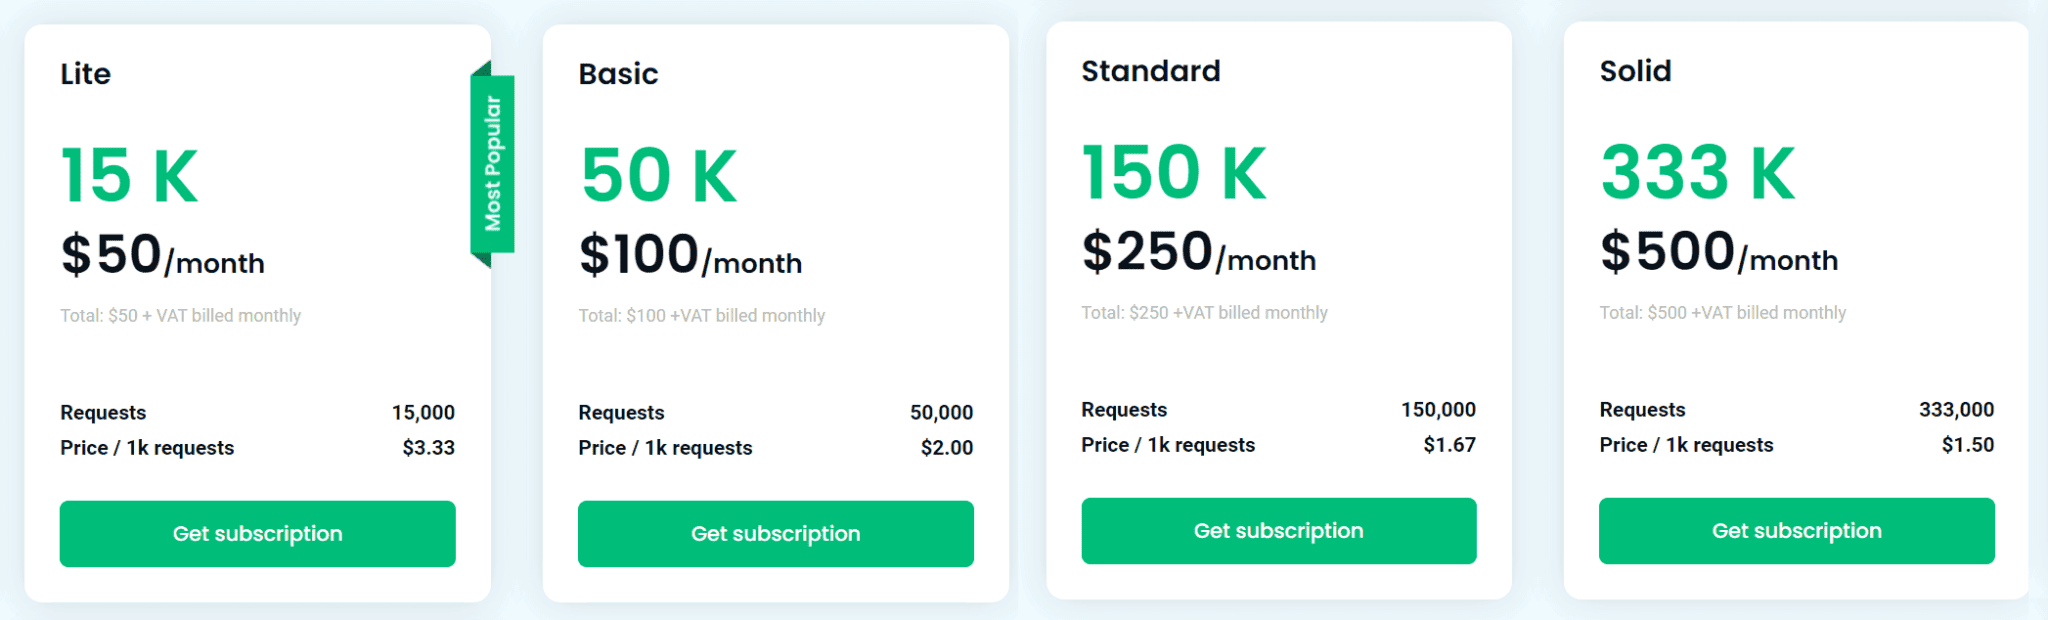Select the Lite plan title
The height and width of the screenshot is (620, 2048).
pos(85,74)
